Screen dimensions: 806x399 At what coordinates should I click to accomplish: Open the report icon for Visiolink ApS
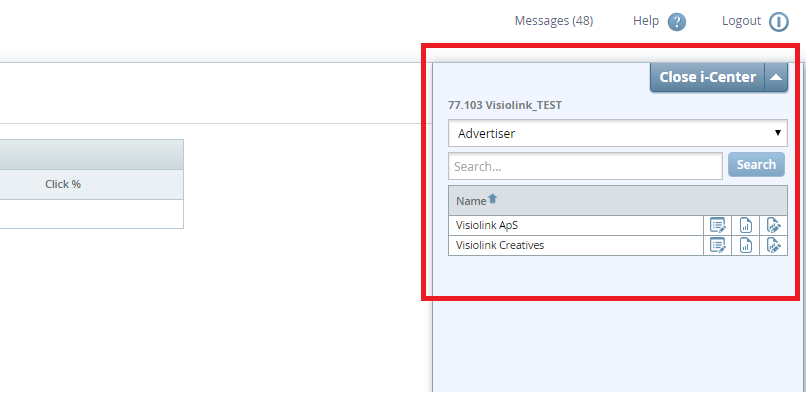pyautogui.click(x=745, y=225)
